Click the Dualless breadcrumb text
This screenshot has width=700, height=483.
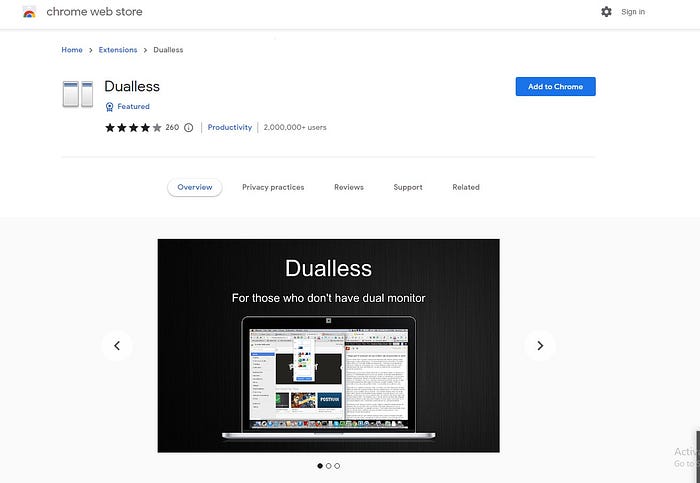click(x=168, y=50)
